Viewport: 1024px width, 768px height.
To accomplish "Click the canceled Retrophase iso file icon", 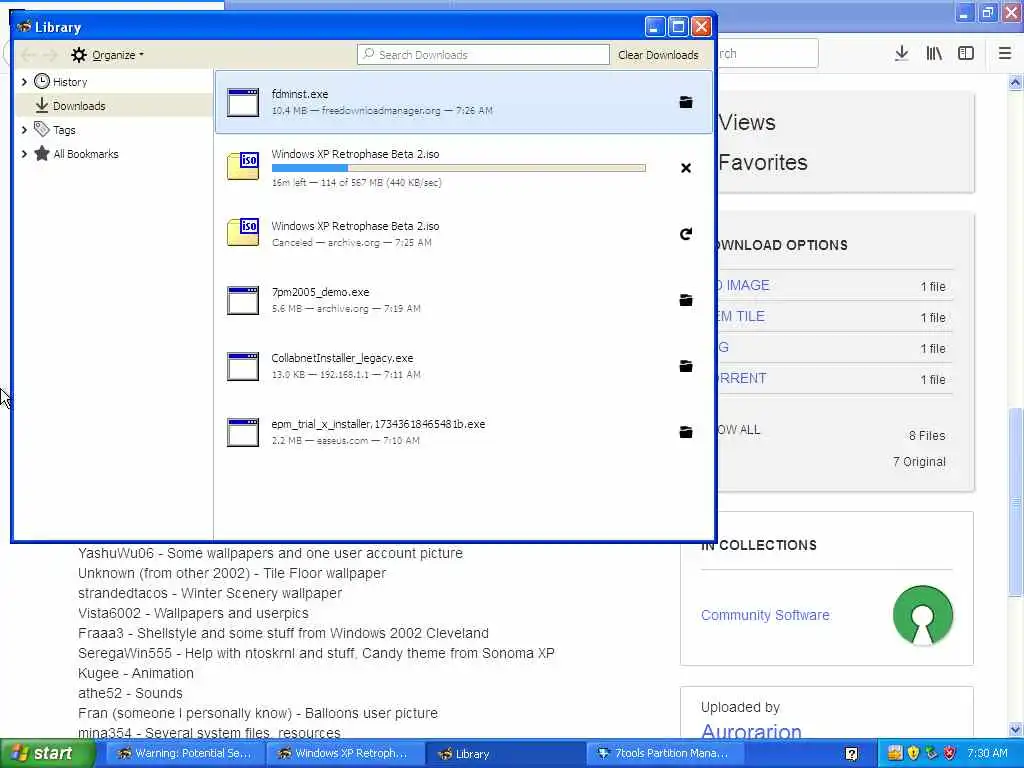I will 243,232.
